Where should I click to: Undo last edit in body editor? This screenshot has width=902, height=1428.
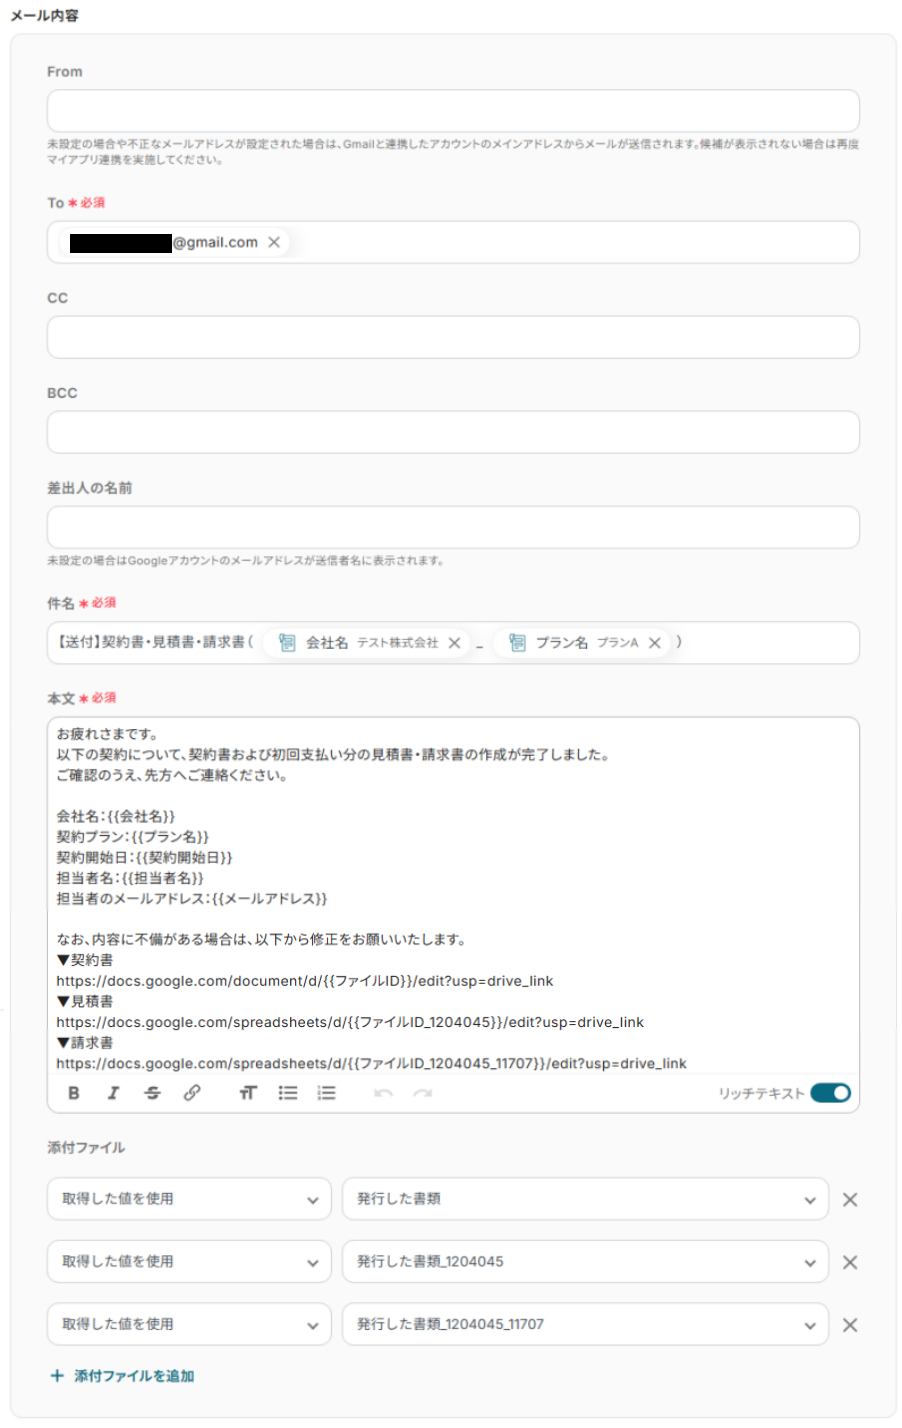pyautogui.click(x=383, y=1093)
